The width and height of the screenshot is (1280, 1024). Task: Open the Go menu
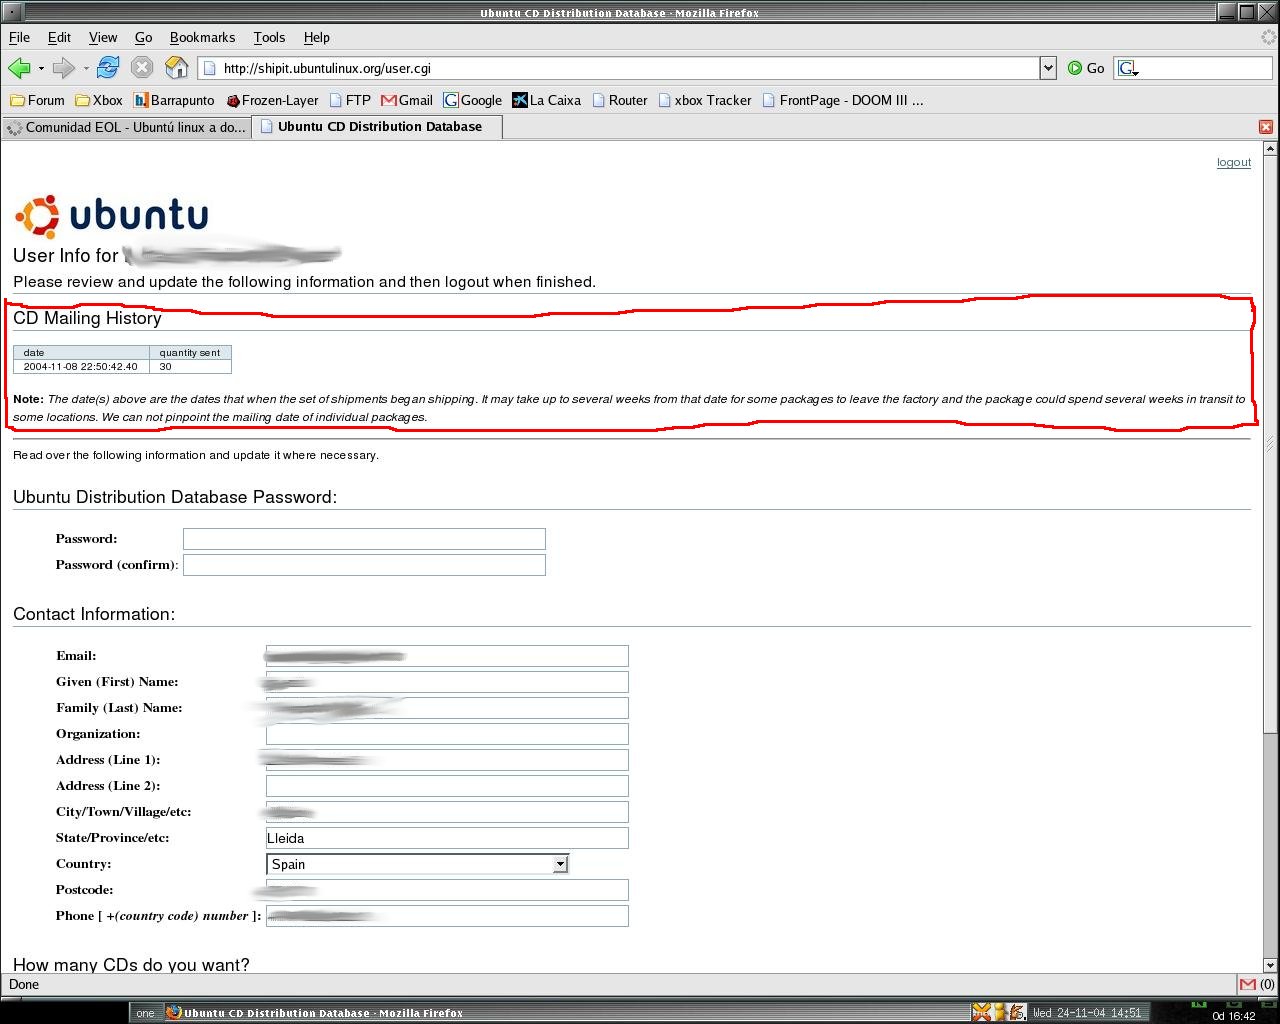point(143,37)
